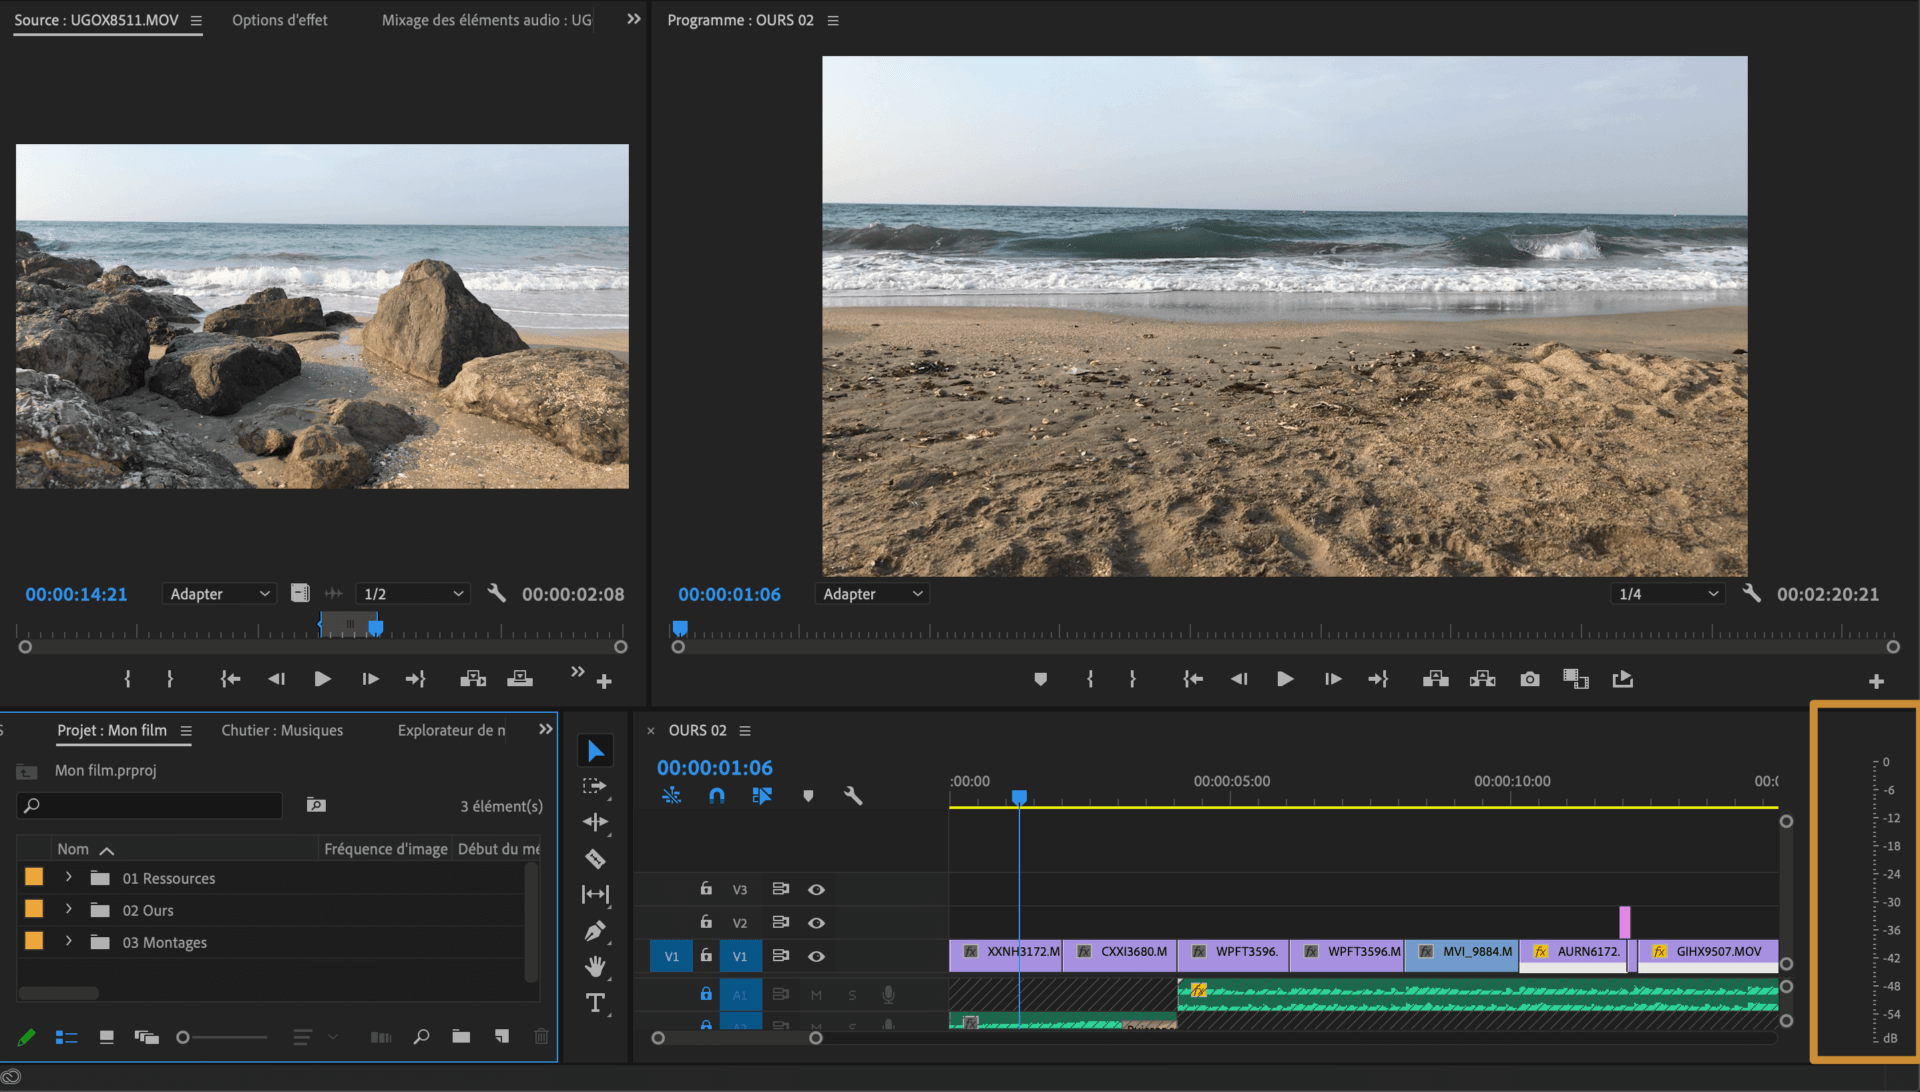Toggle insert sequences as nests icon
The image size is (1920, 1092).
(x=671, y=796)
